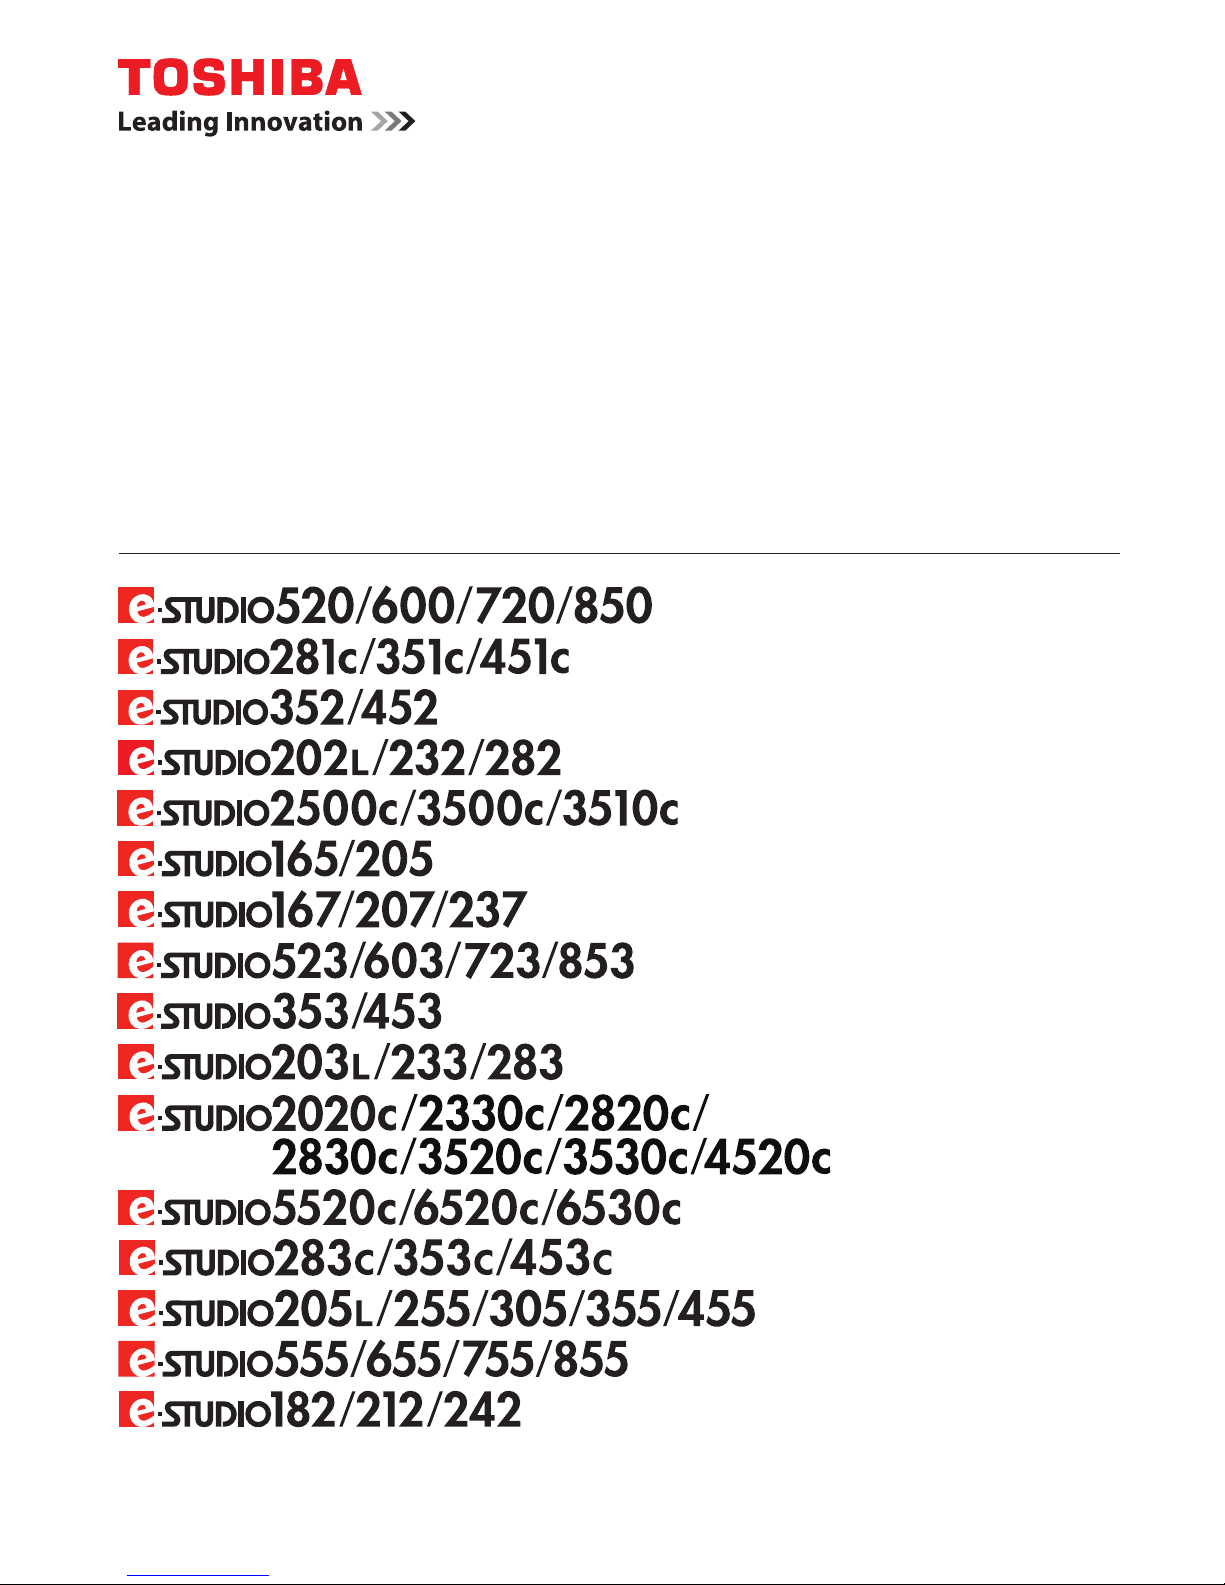
Task: Click the Leading Innovation tagline text
Action: point(240,123)
